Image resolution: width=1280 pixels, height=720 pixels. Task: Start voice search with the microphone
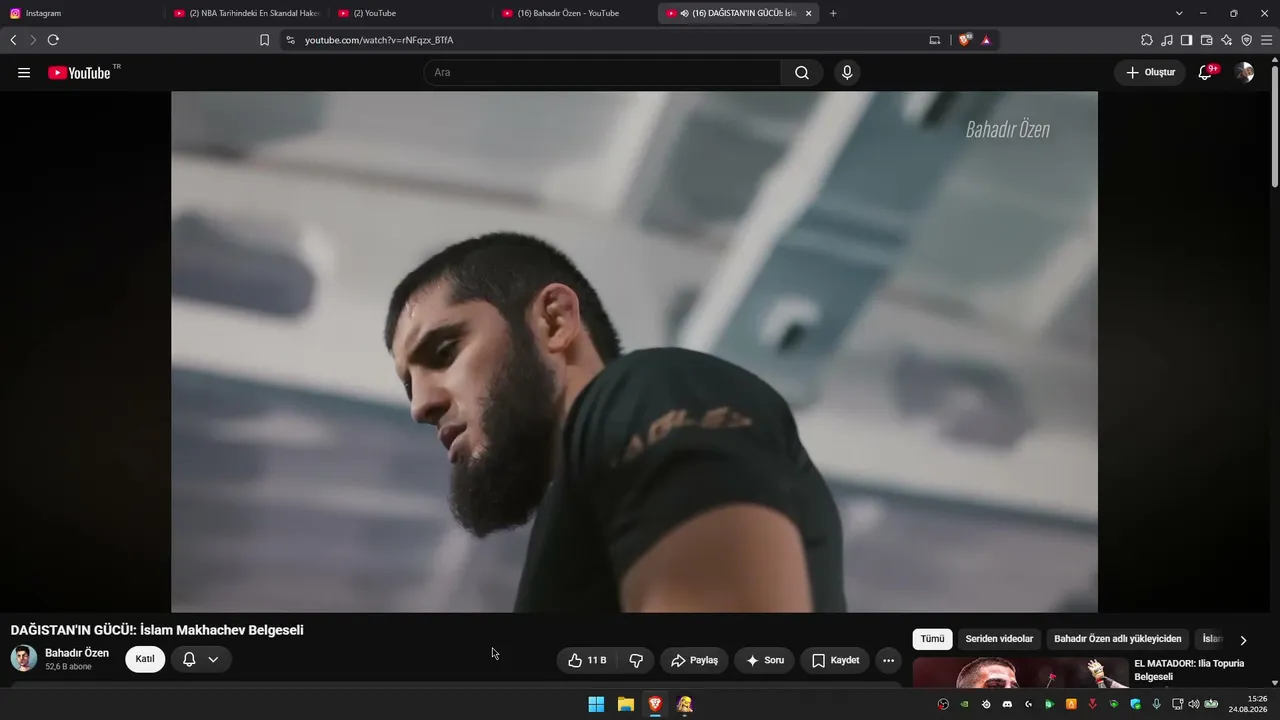(847, 73)
